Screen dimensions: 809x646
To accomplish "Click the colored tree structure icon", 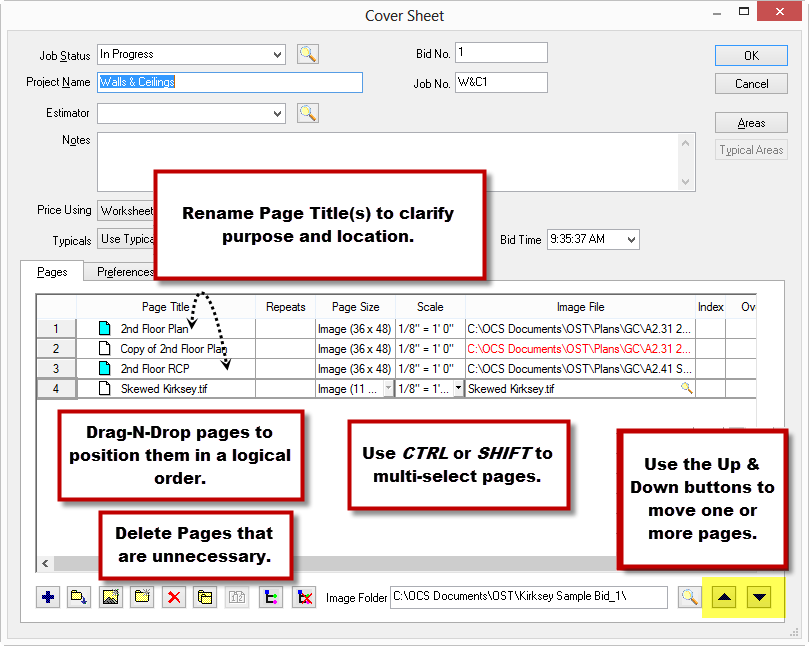I will tap(271, 597).
